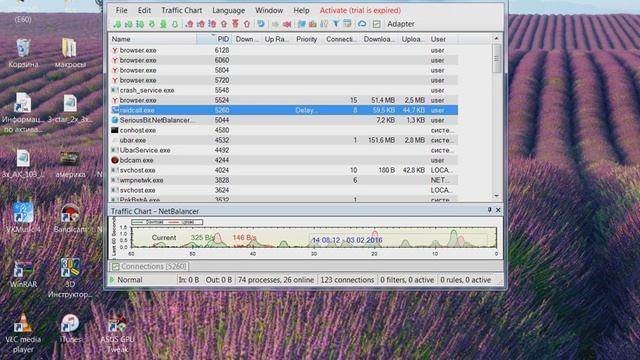
Task: Open the макросы folder on desktop
Action: pyautogui.click(x=70, y=53)
